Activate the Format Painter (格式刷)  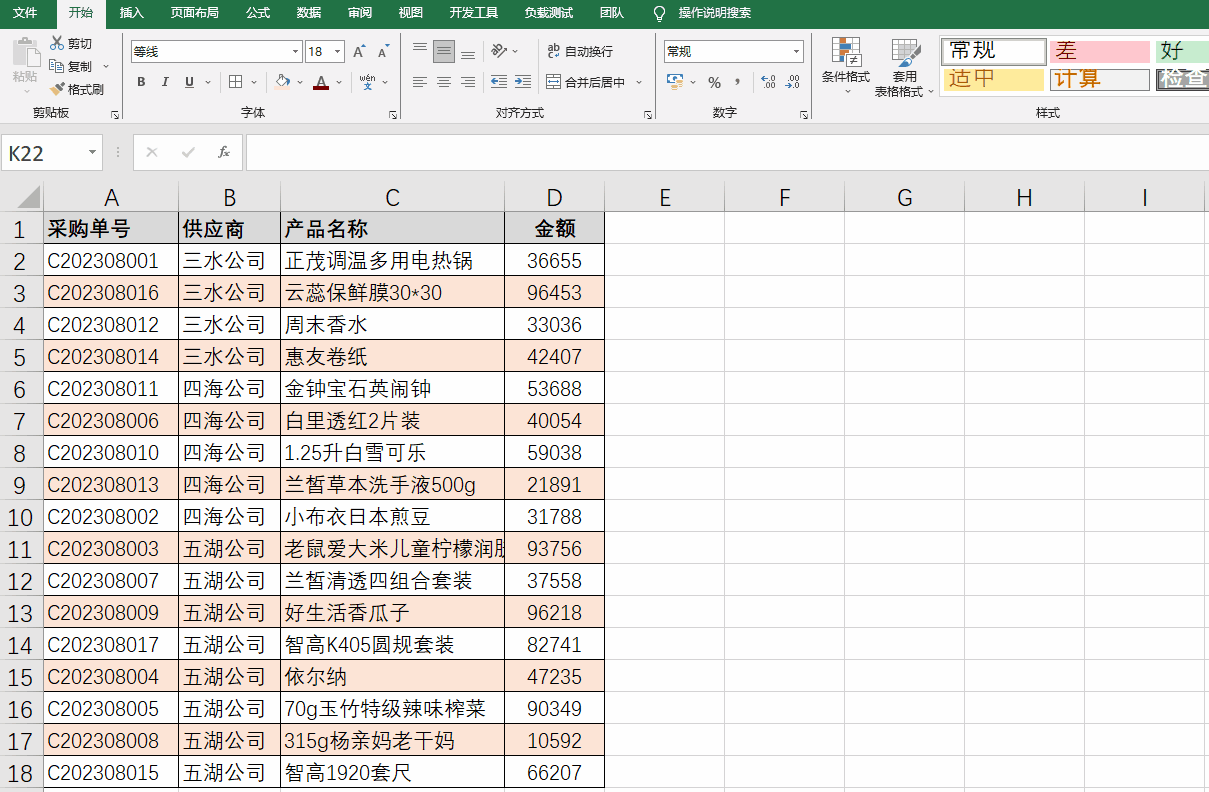76,89
